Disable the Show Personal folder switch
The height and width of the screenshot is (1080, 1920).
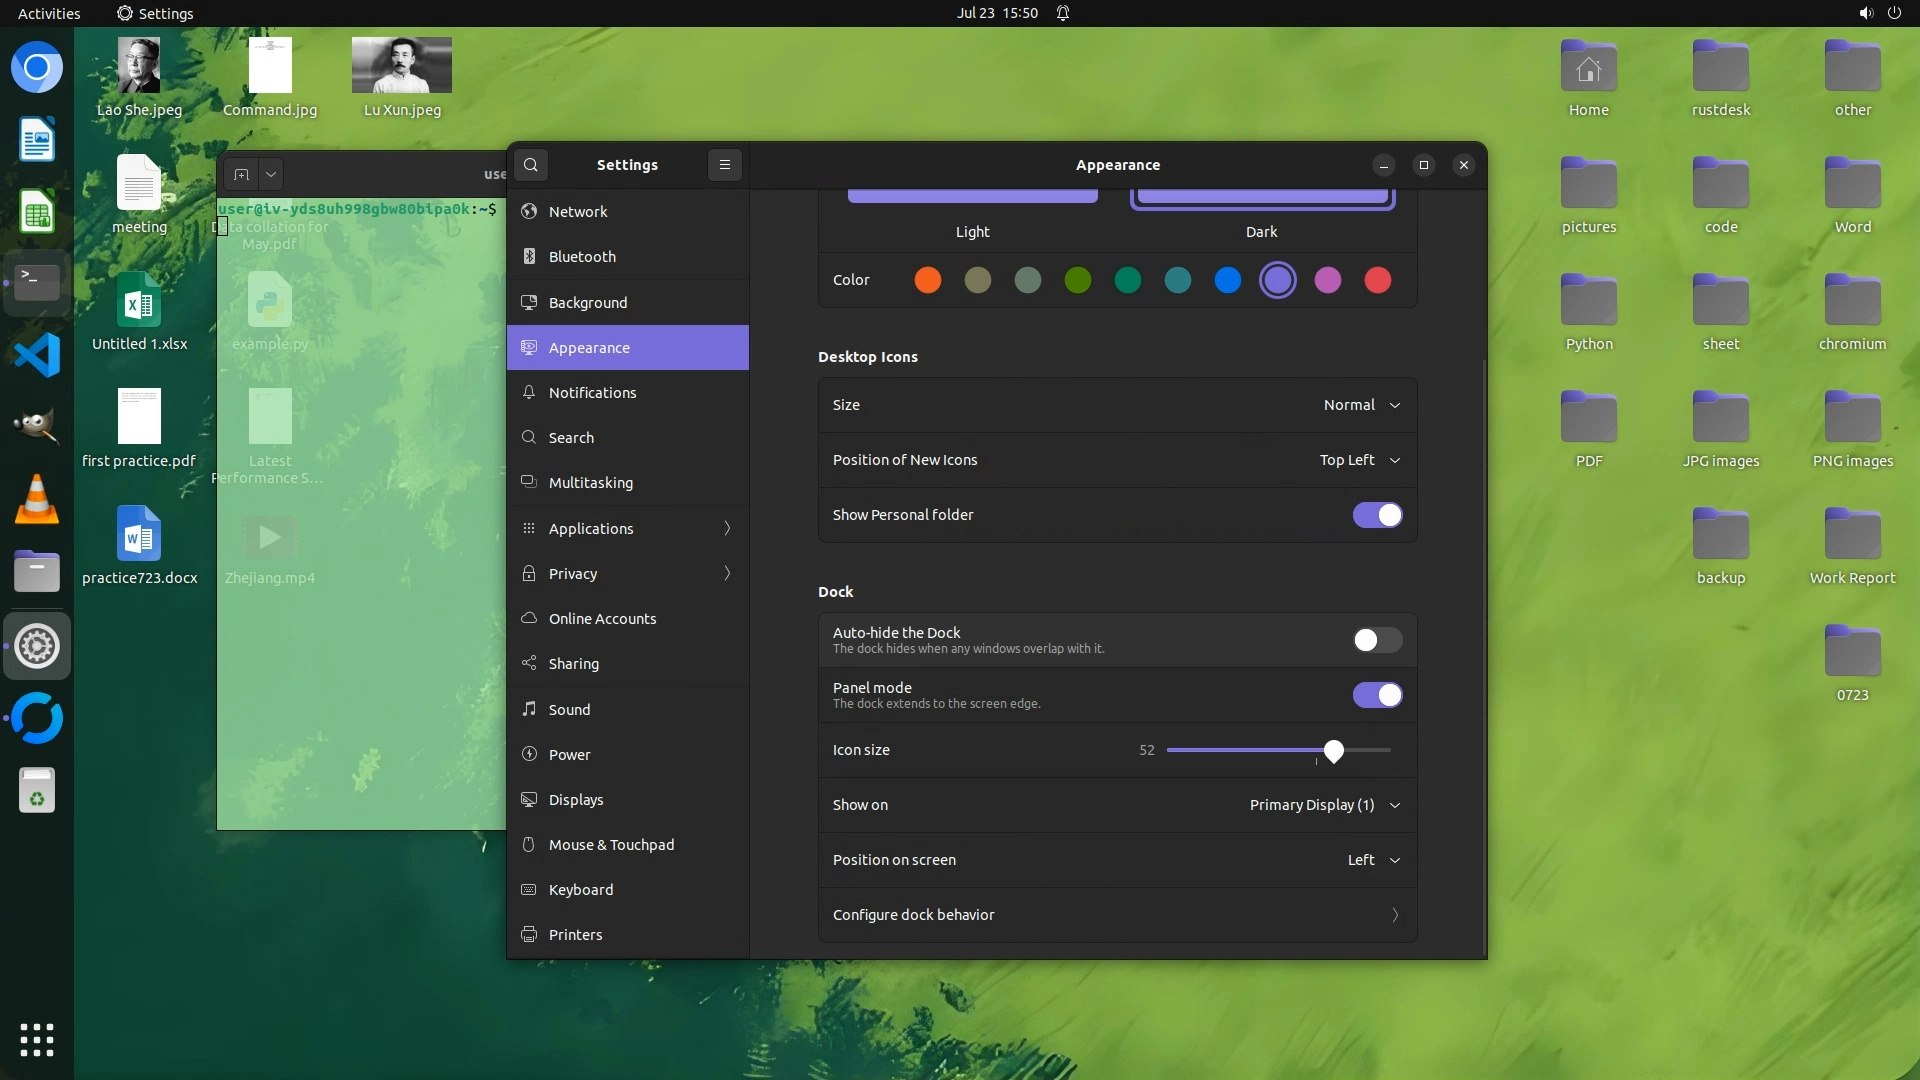[1377, 515]
